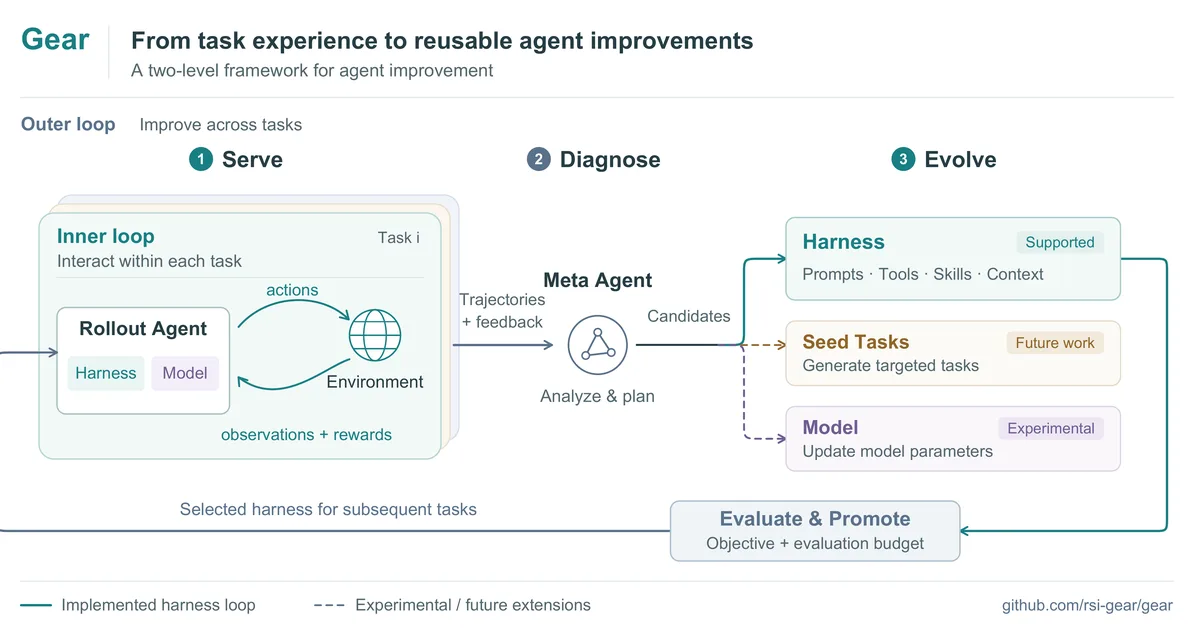Click the Gear logo title

pyautogui.click(x=55, y=40)
